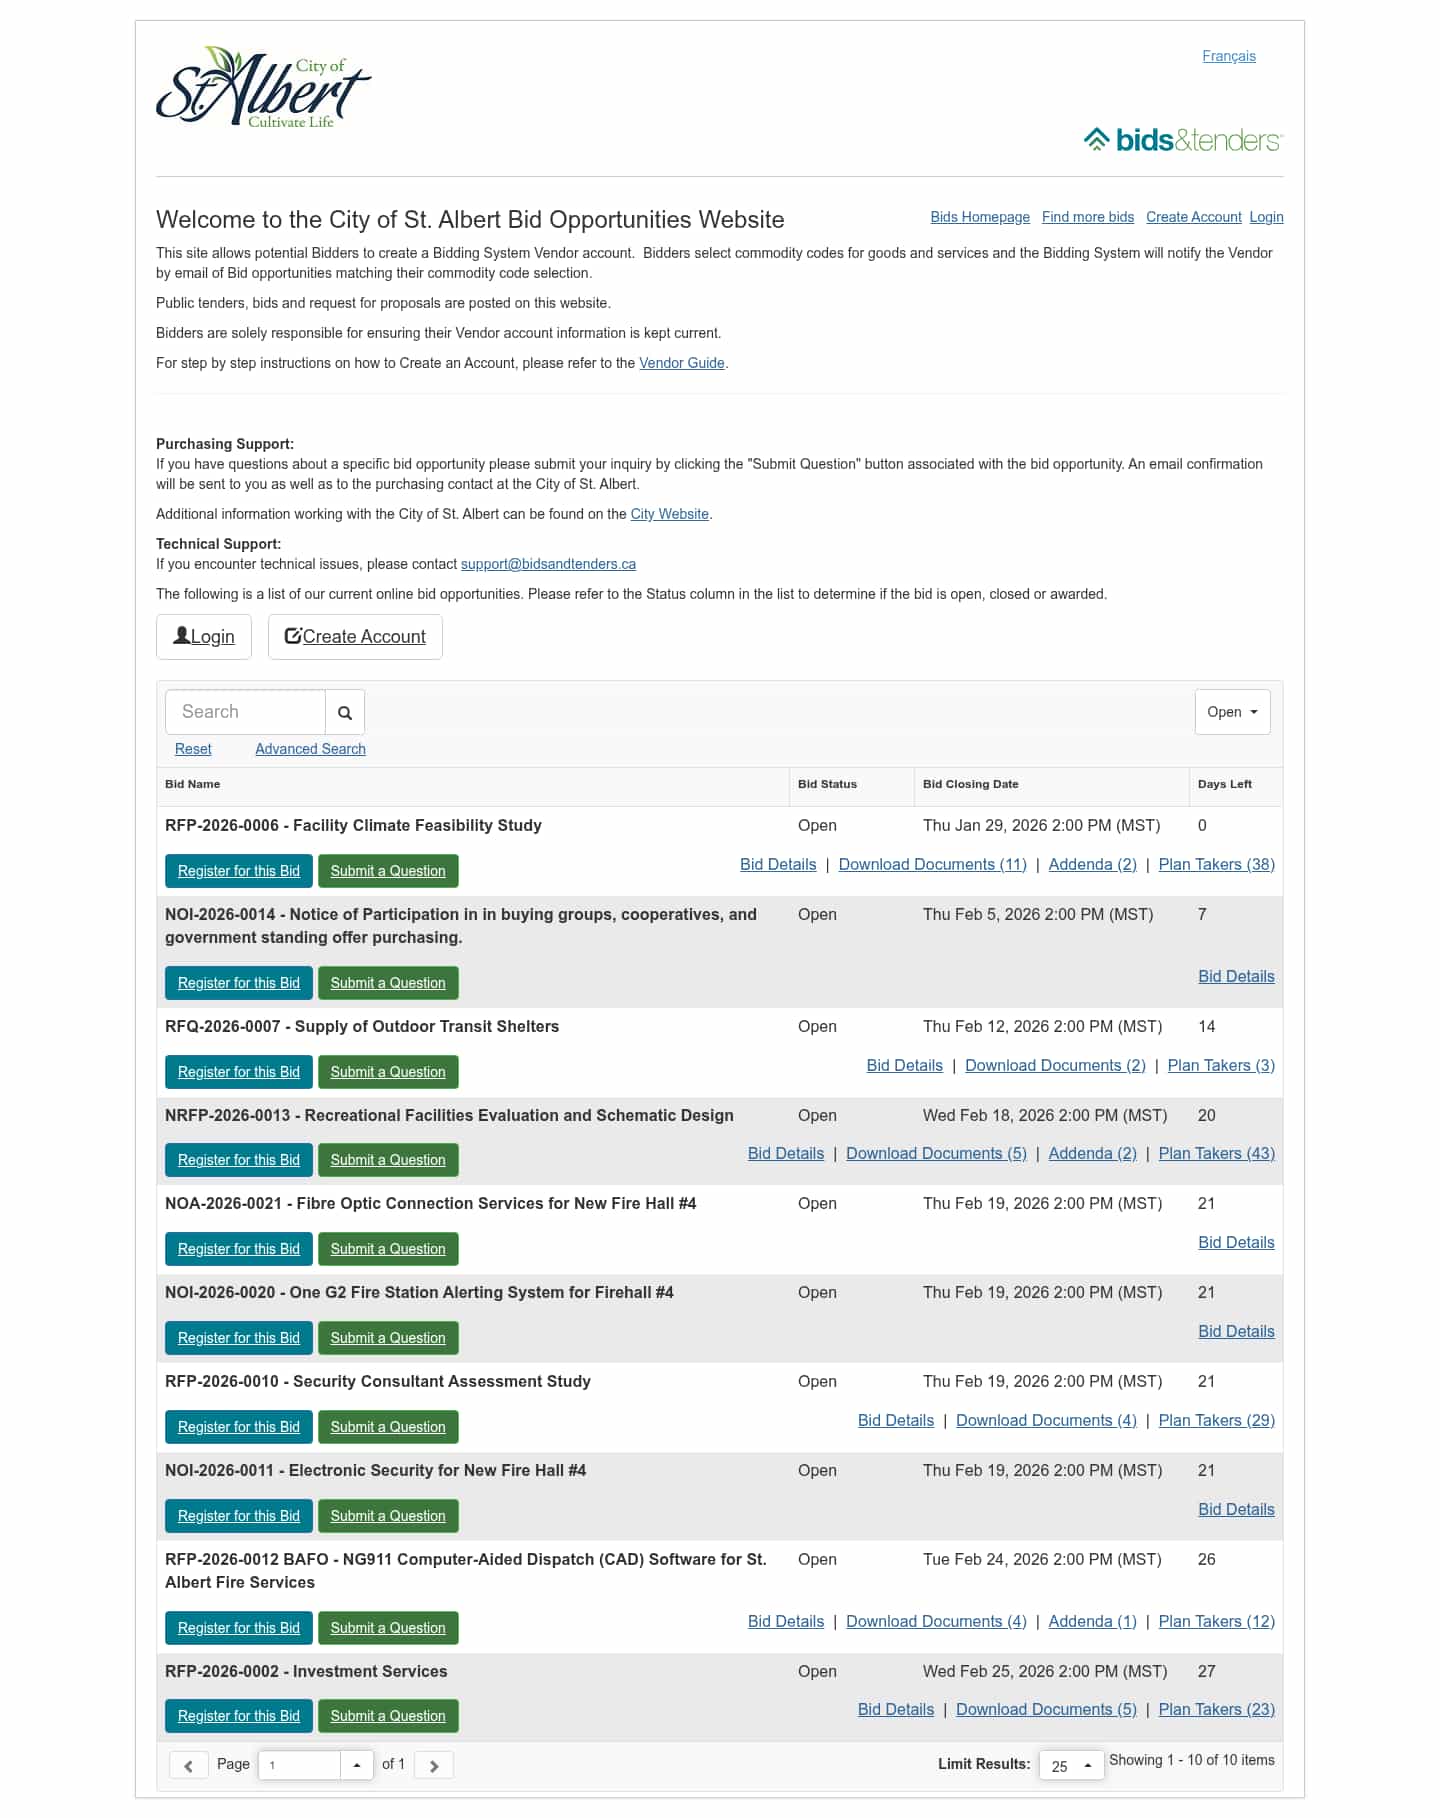Expand the Limit Results dropdown
Viewport: 1440px width, 1818px height.
pyautogui.click(x=1071, y=1765)
